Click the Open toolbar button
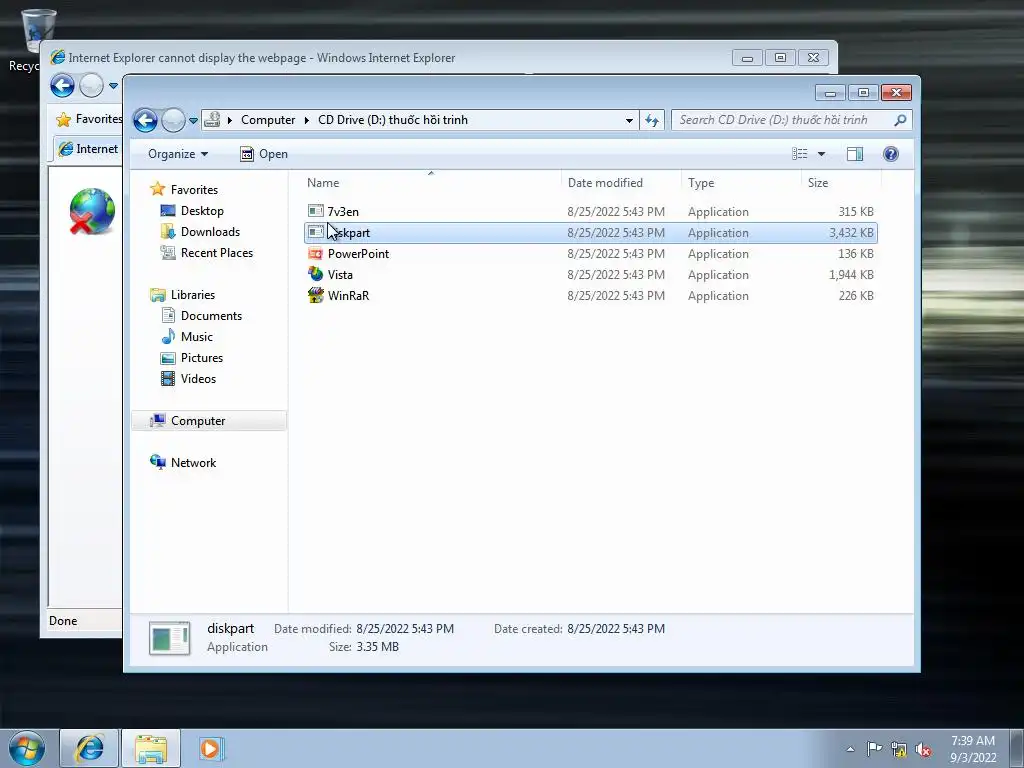The image size is (1024, 768). tap(264, 154)
